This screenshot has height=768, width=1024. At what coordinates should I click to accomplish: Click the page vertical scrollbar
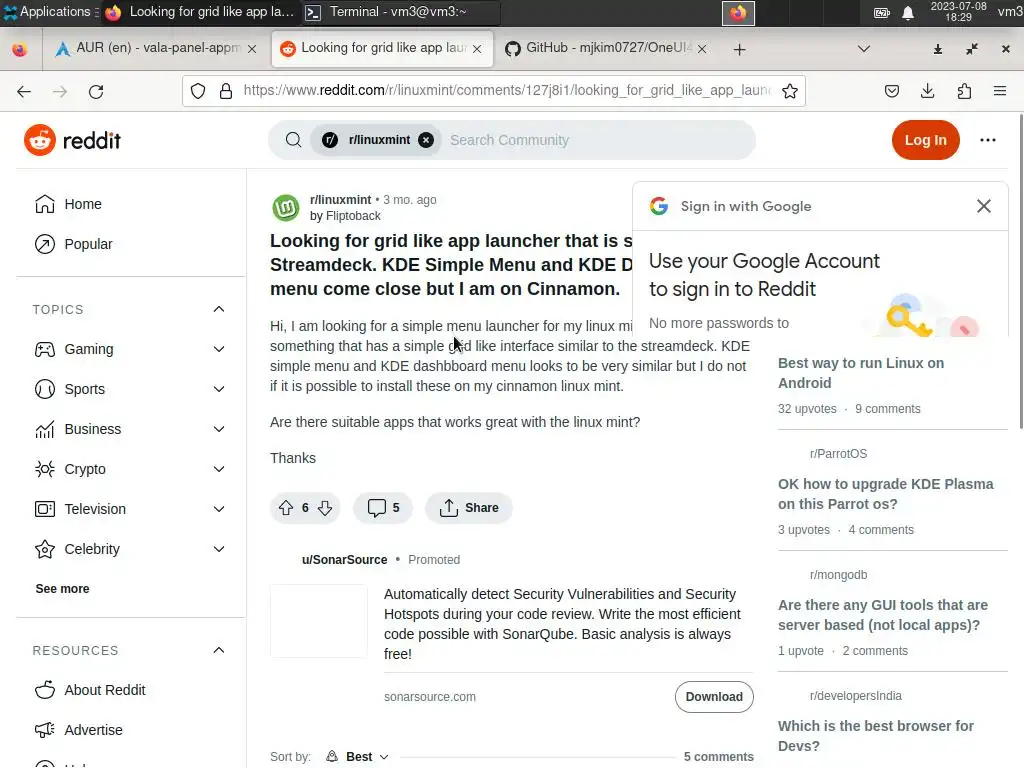[x=1020, y=271]
